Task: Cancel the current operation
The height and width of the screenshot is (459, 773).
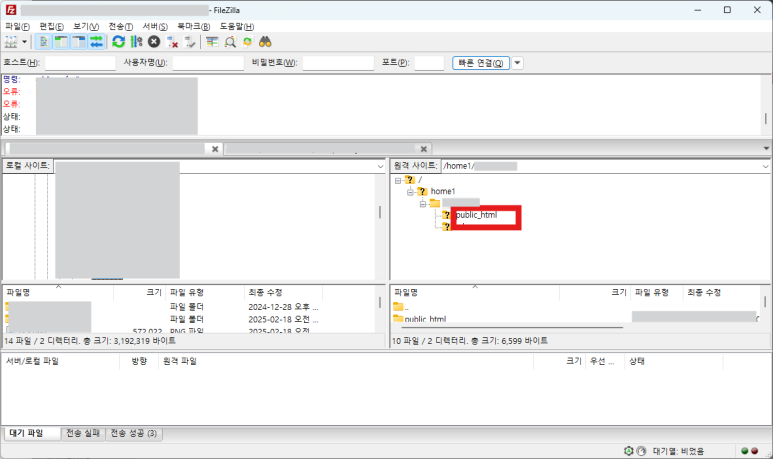Action: (154, 42)
